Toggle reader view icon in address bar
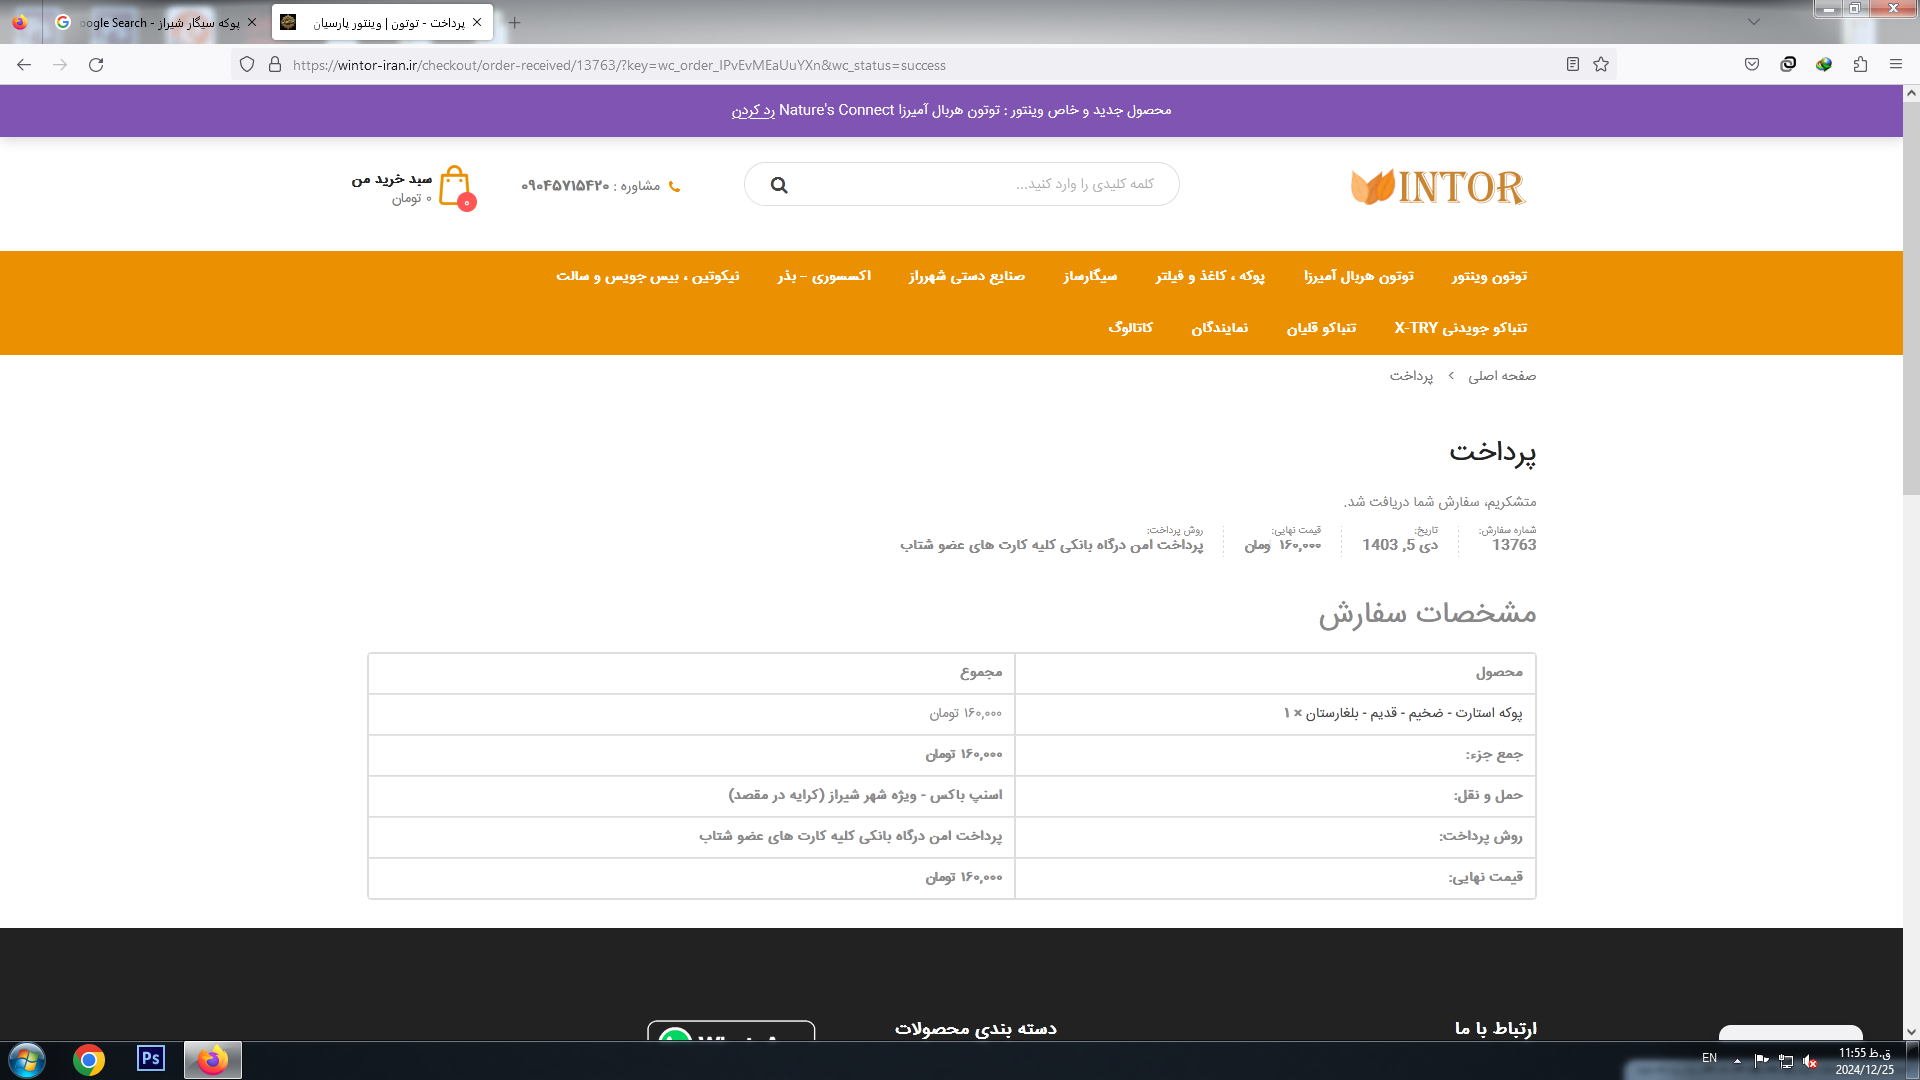Screen dimensions: 1920x1080 [1572, 65]
